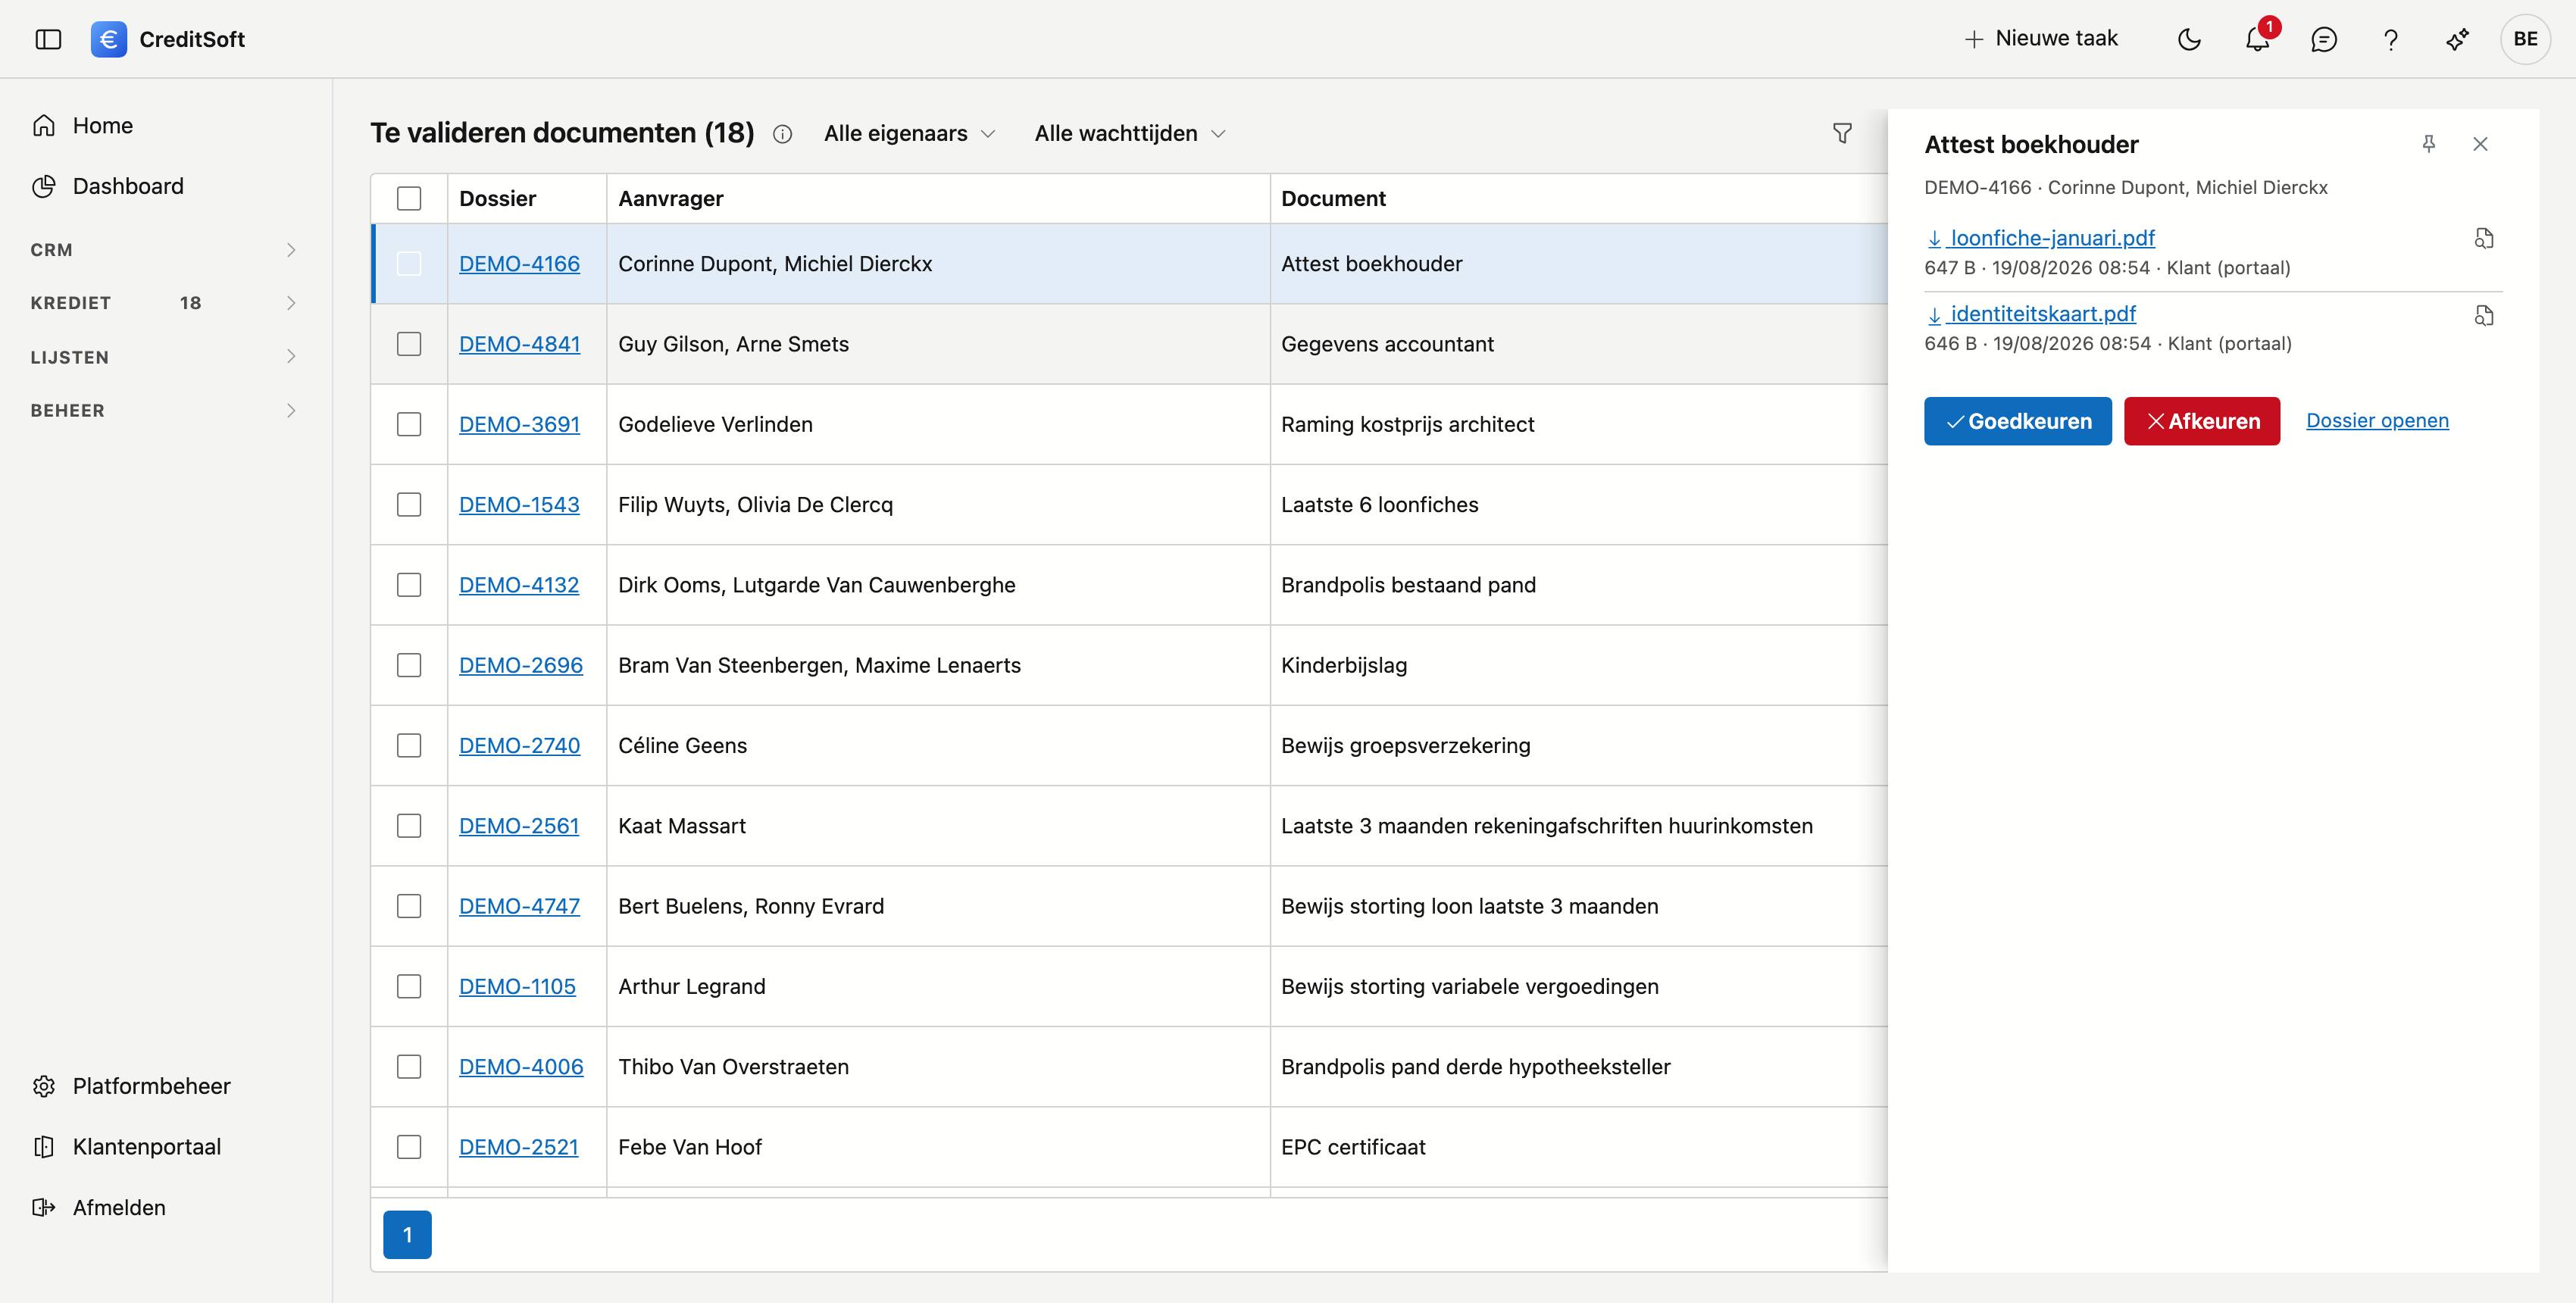Expand the BEHEER section
2576x1303 pixels.
[165, 410]
